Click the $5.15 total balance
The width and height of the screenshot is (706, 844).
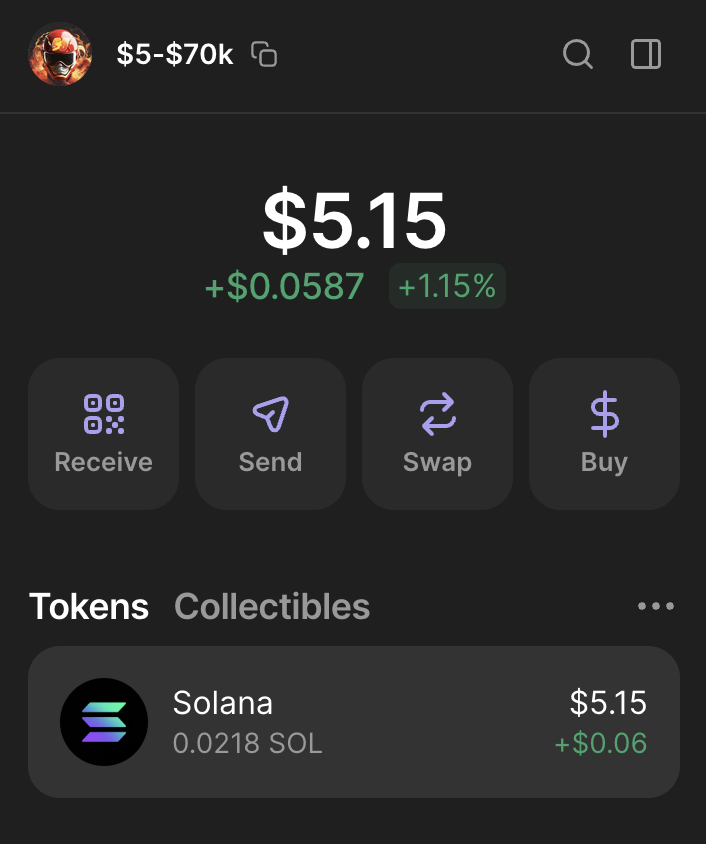tap(354, 220)
